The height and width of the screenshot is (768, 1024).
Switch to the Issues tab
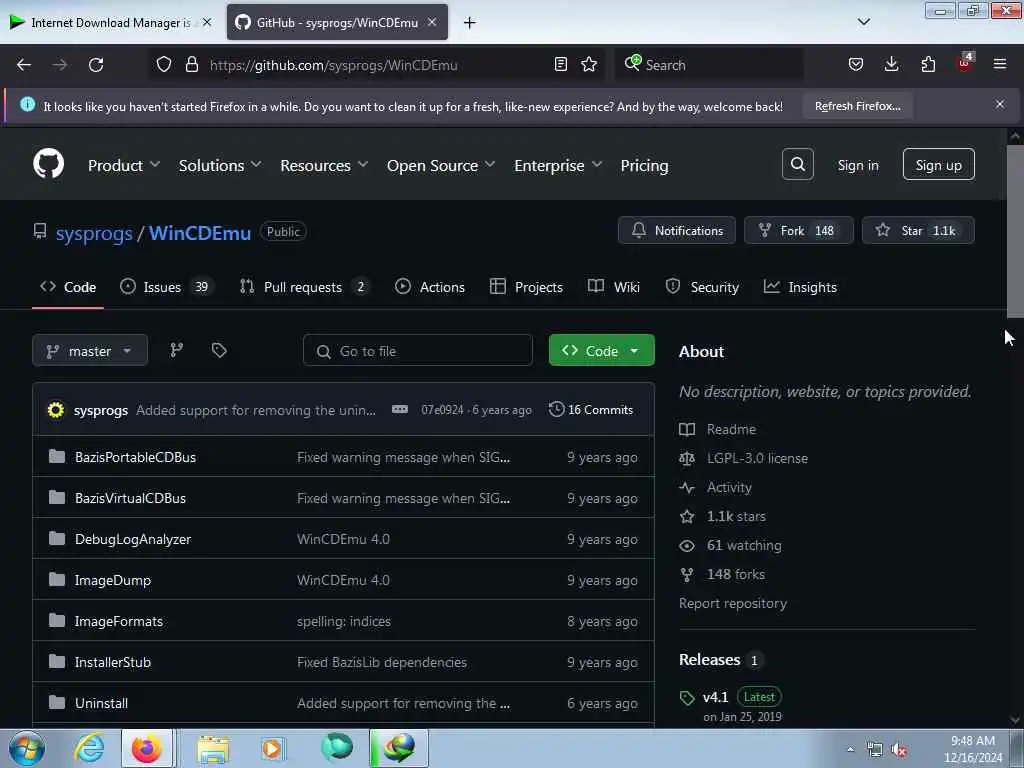click(167, 287)
